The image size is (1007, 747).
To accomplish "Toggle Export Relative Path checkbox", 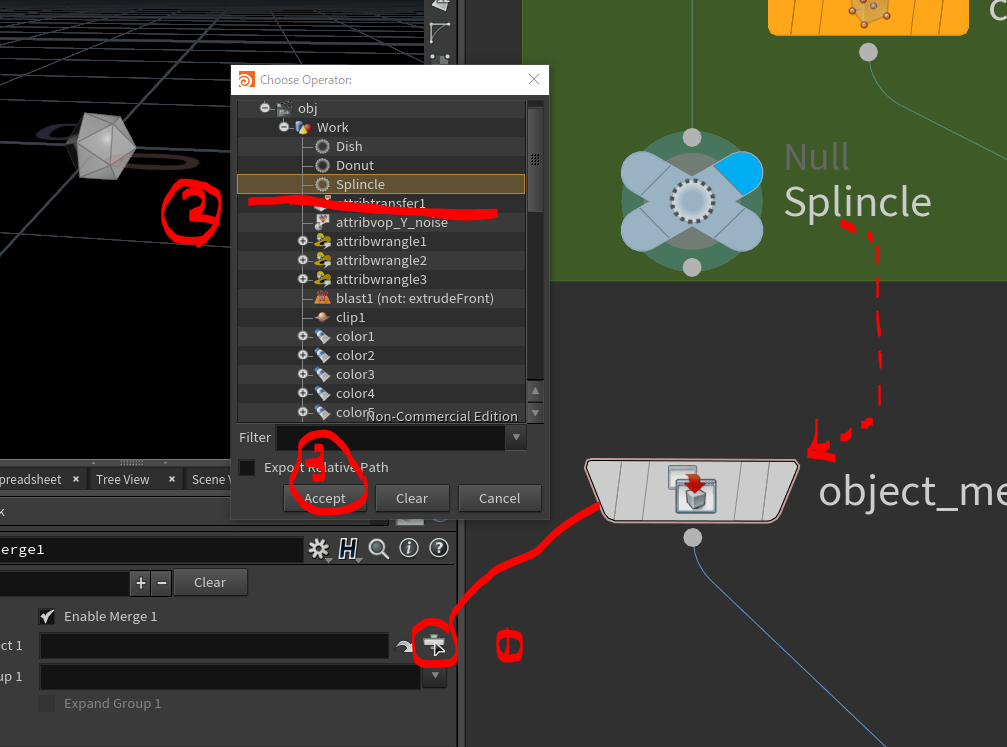I will (247, 468).
